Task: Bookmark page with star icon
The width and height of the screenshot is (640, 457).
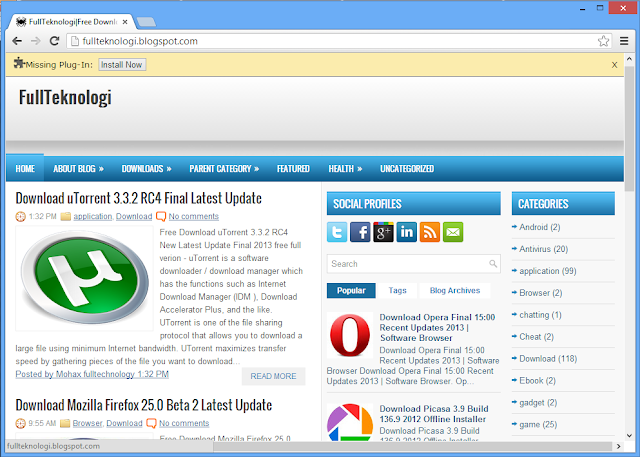Action: 603,41
